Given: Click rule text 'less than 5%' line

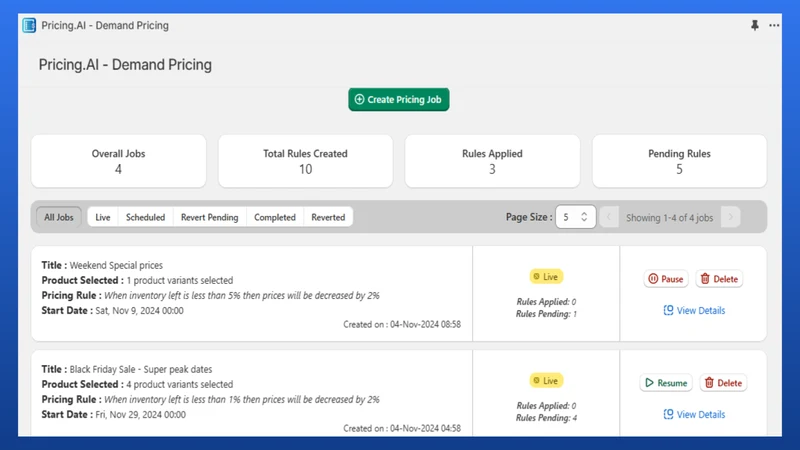Looking at the screenshot, I should 242,295.
